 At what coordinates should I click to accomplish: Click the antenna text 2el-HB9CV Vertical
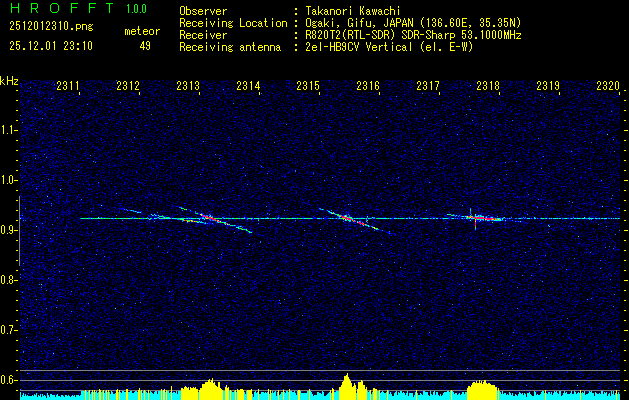tap(389, 47)
